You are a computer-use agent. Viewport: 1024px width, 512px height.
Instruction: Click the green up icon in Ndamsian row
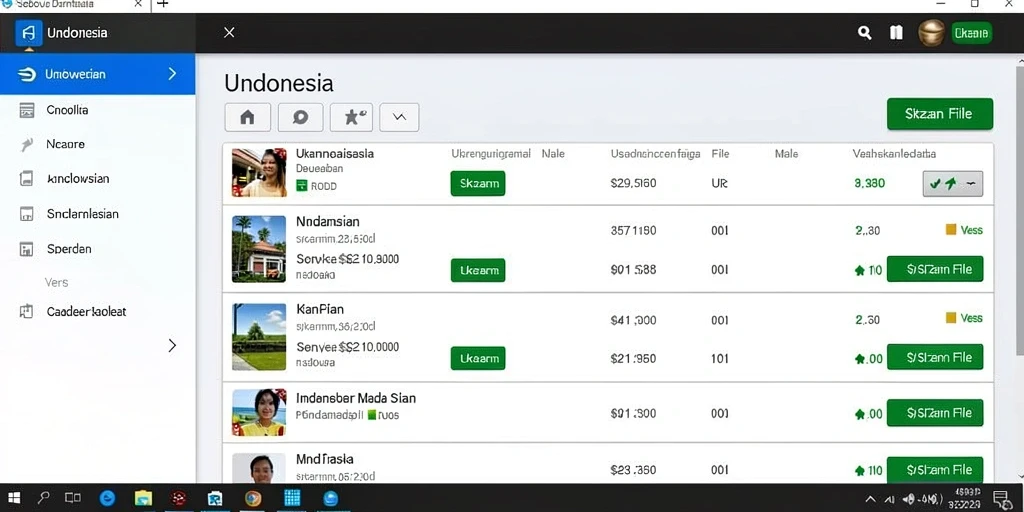860,270
